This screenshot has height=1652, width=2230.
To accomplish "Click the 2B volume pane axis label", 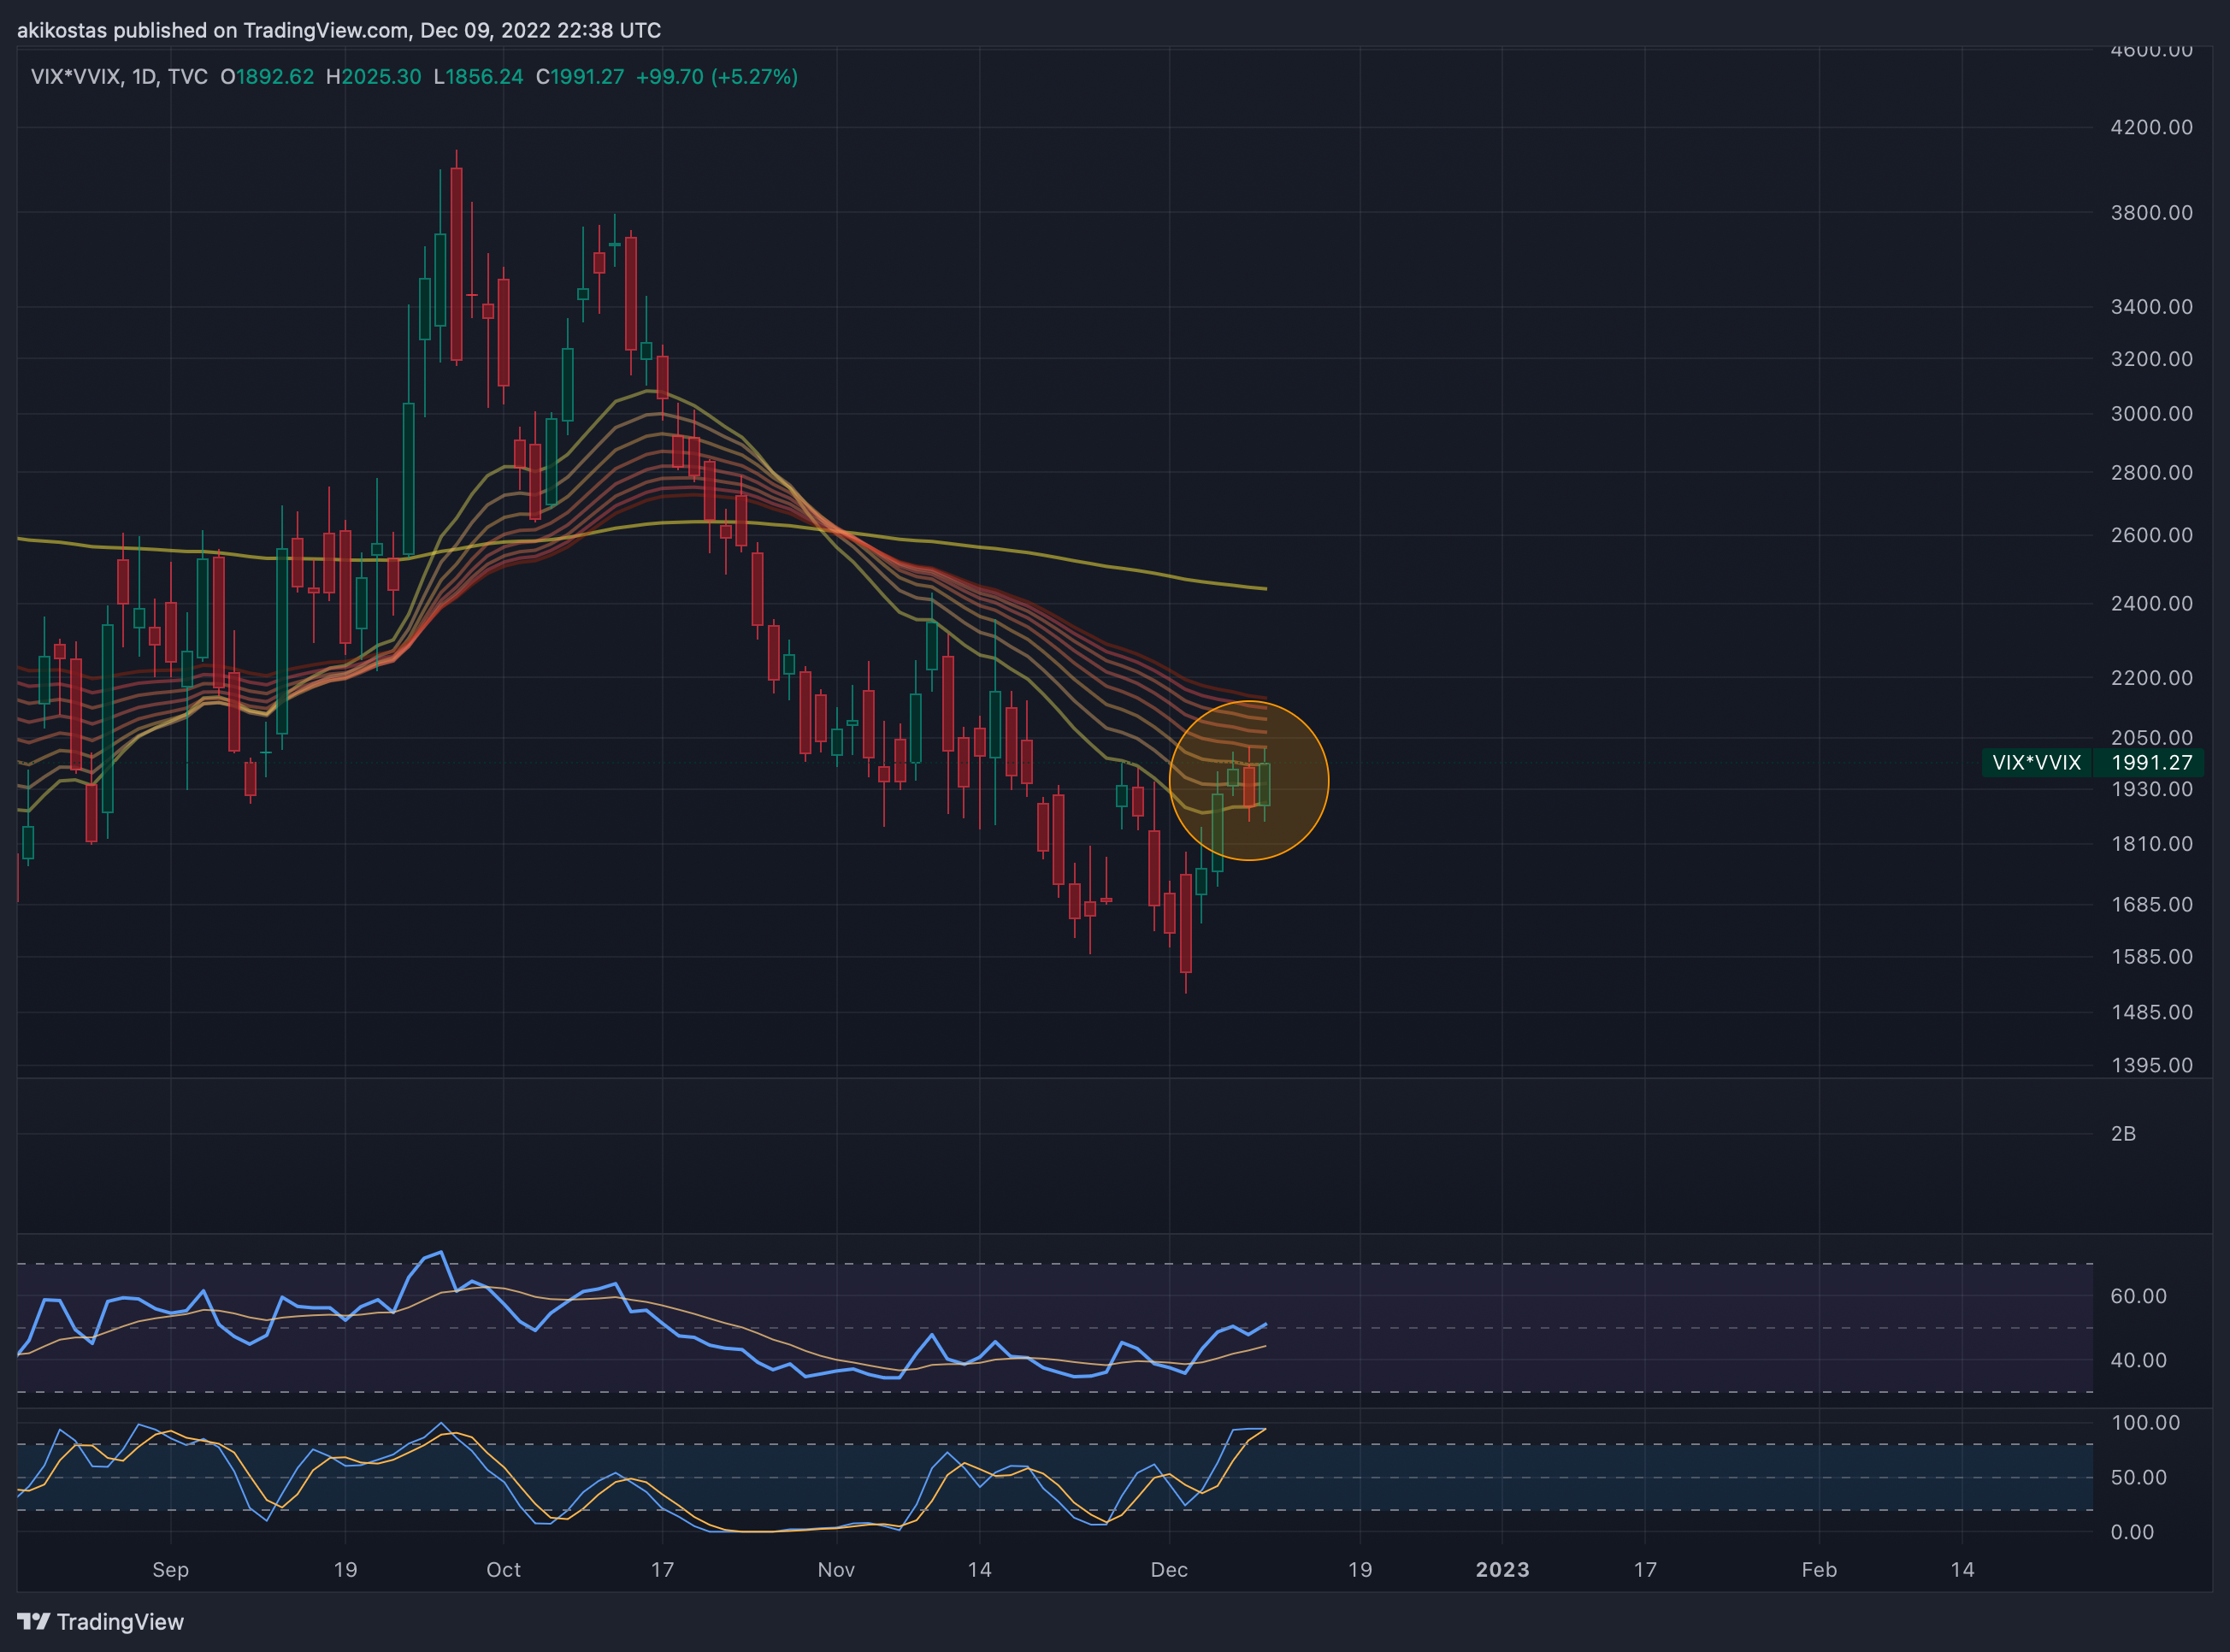I will pyautogui.click(x=2123, y=1133).
